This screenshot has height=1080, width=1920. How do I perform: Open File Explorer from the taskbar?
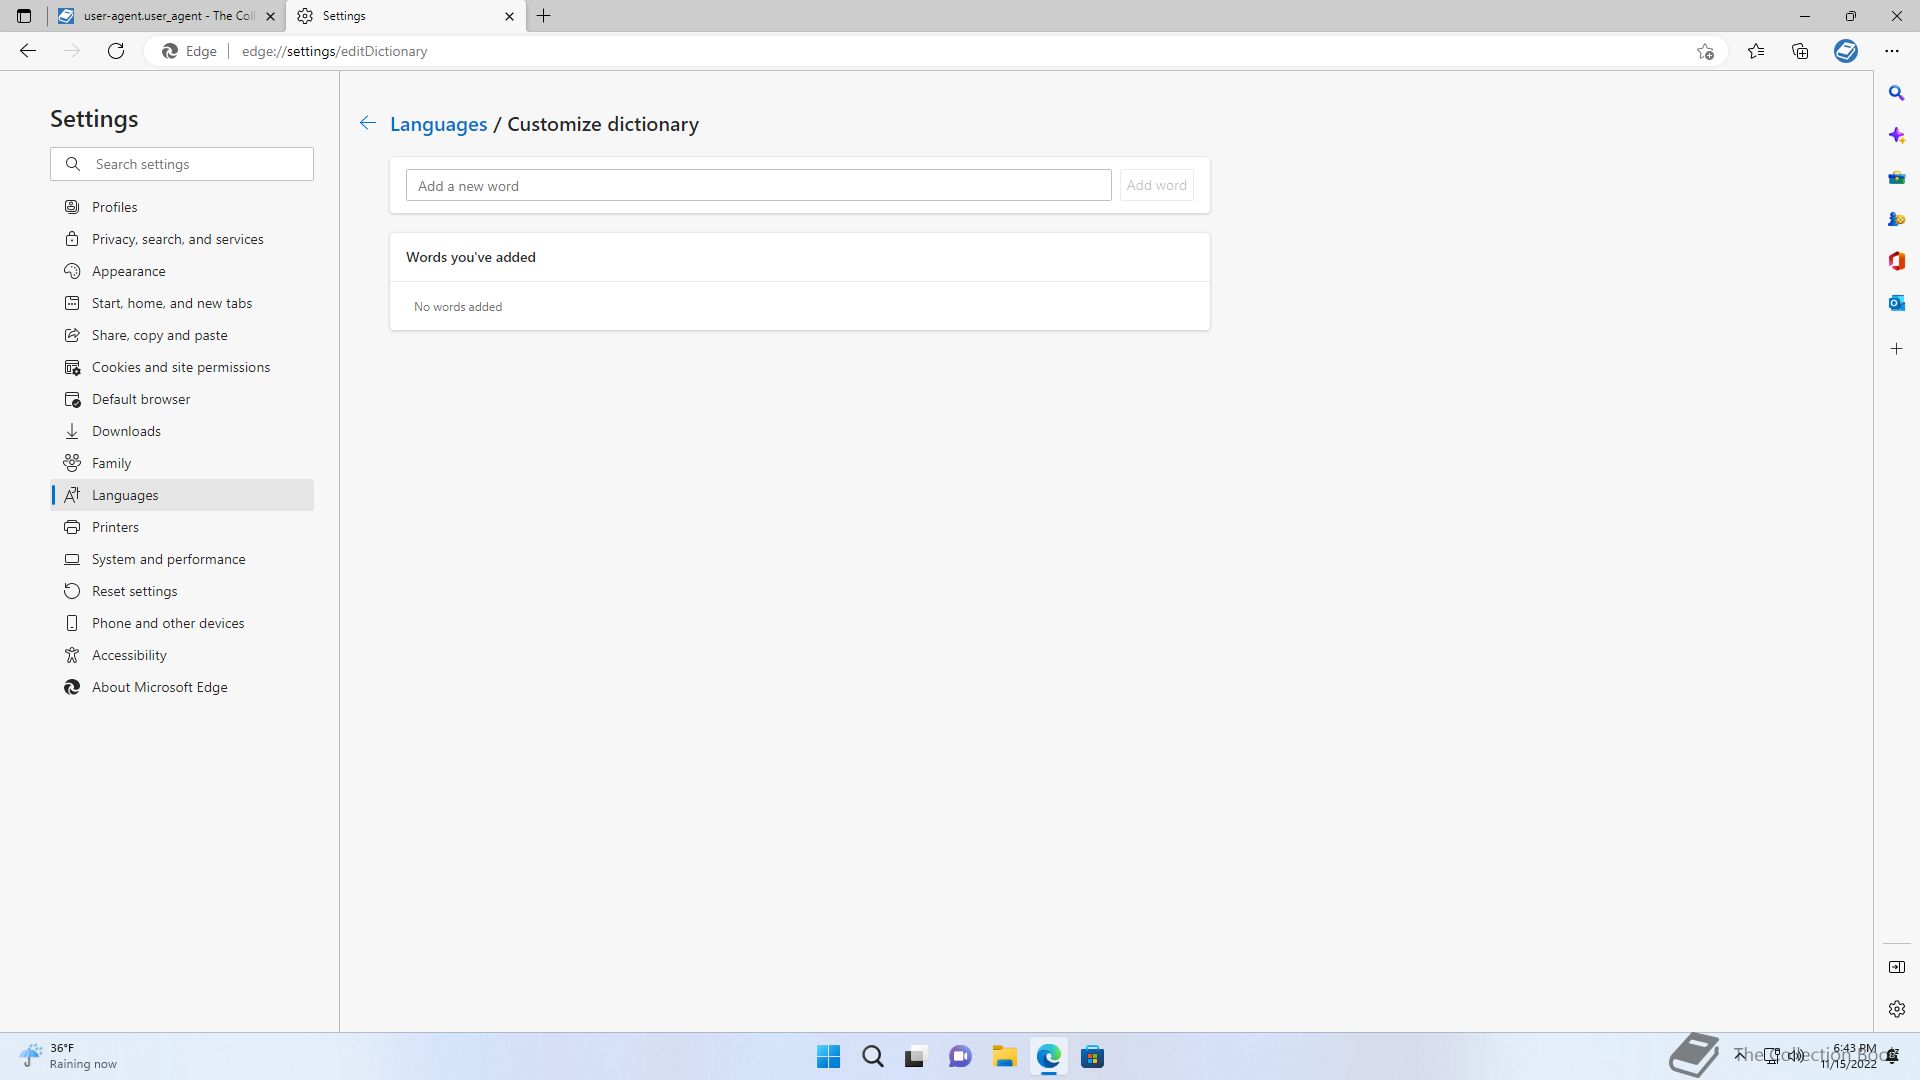1004,1056
